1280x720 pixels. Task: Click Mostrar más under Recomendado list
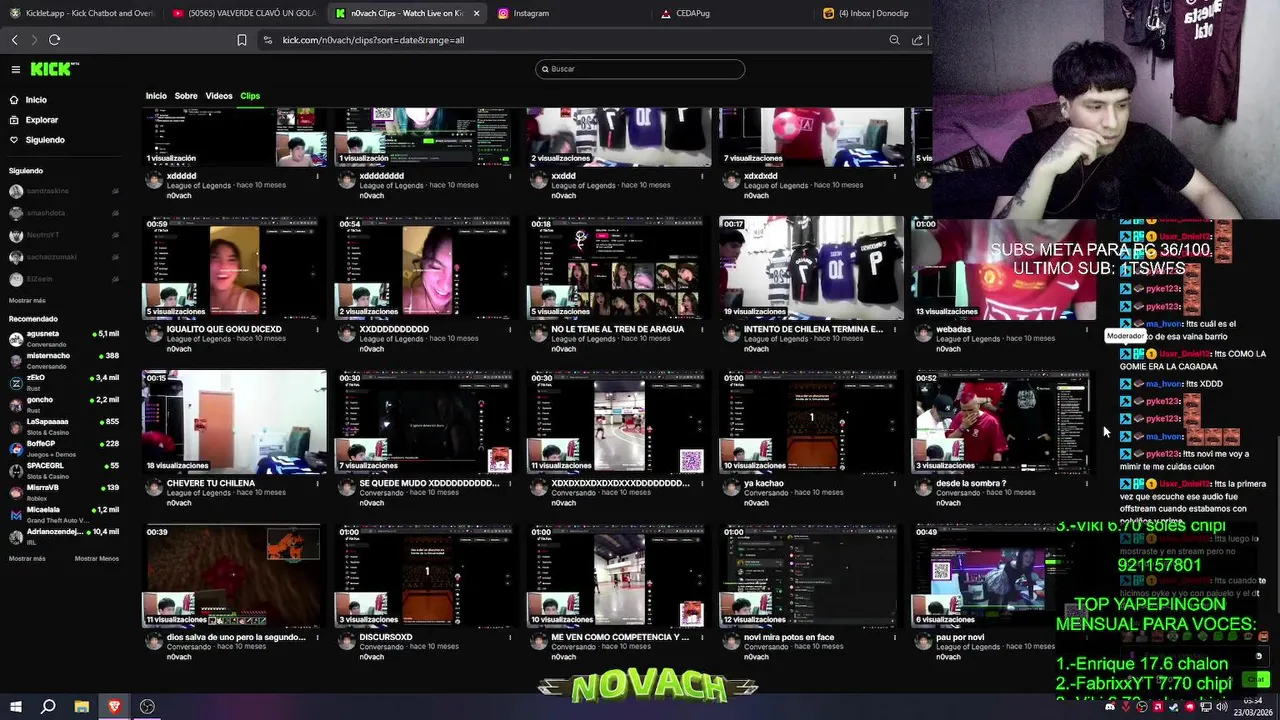tap(27, 559)
